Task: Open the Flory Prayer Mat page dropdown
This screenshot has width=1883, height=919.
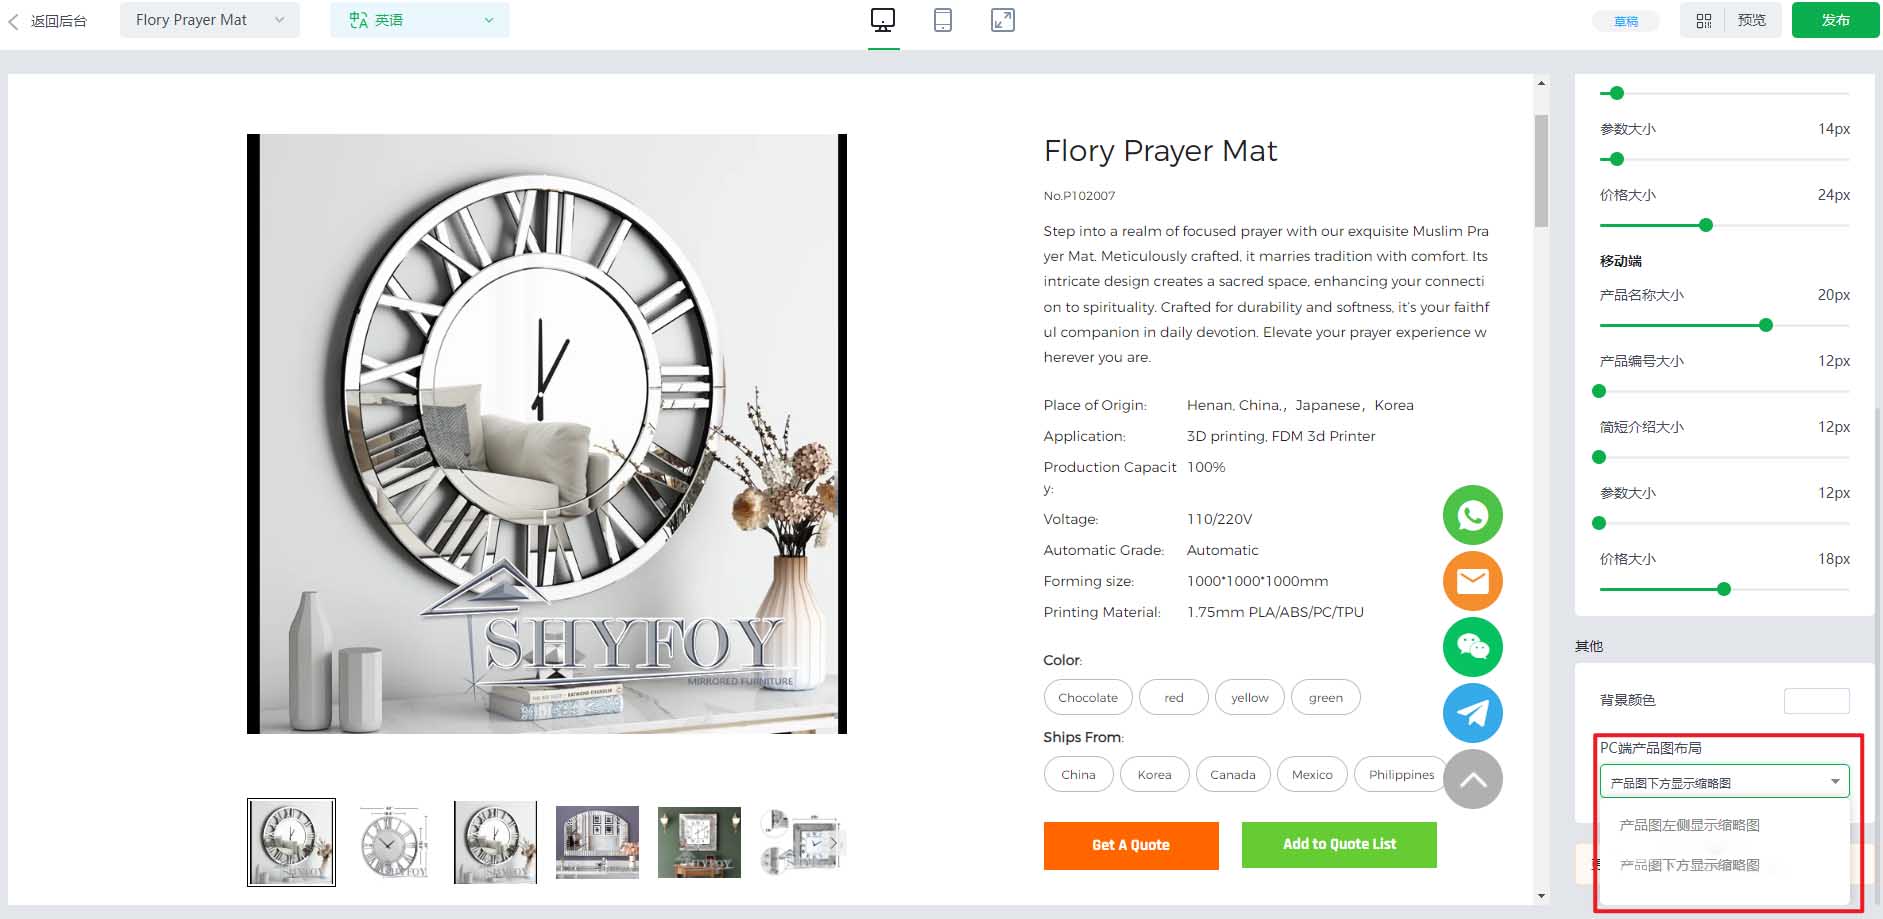Action: click(209, 20)
